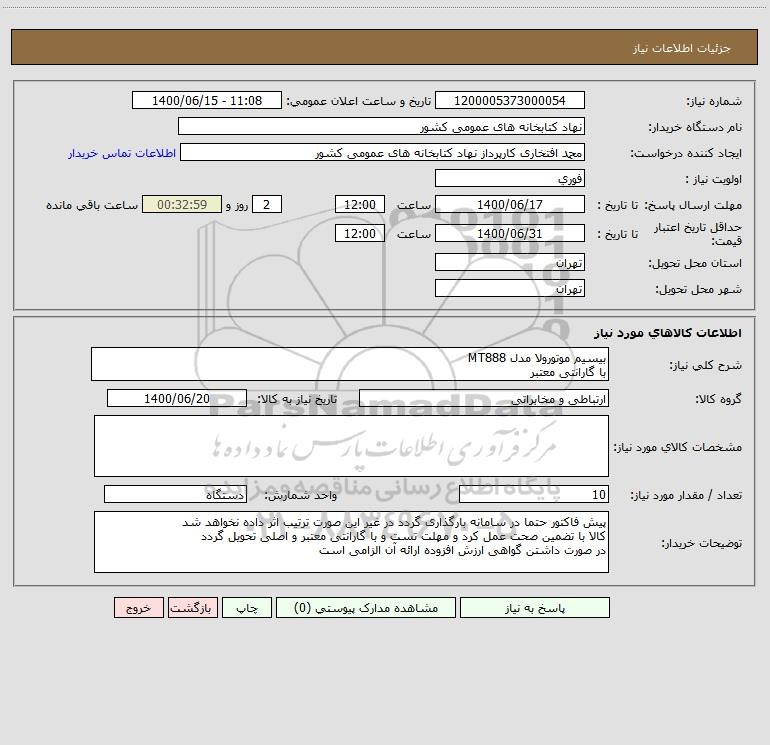This screenshot has height=745, width=770.
Task: Click the تاریخ نیاز به کالا label
Action: tap(297, 399)
